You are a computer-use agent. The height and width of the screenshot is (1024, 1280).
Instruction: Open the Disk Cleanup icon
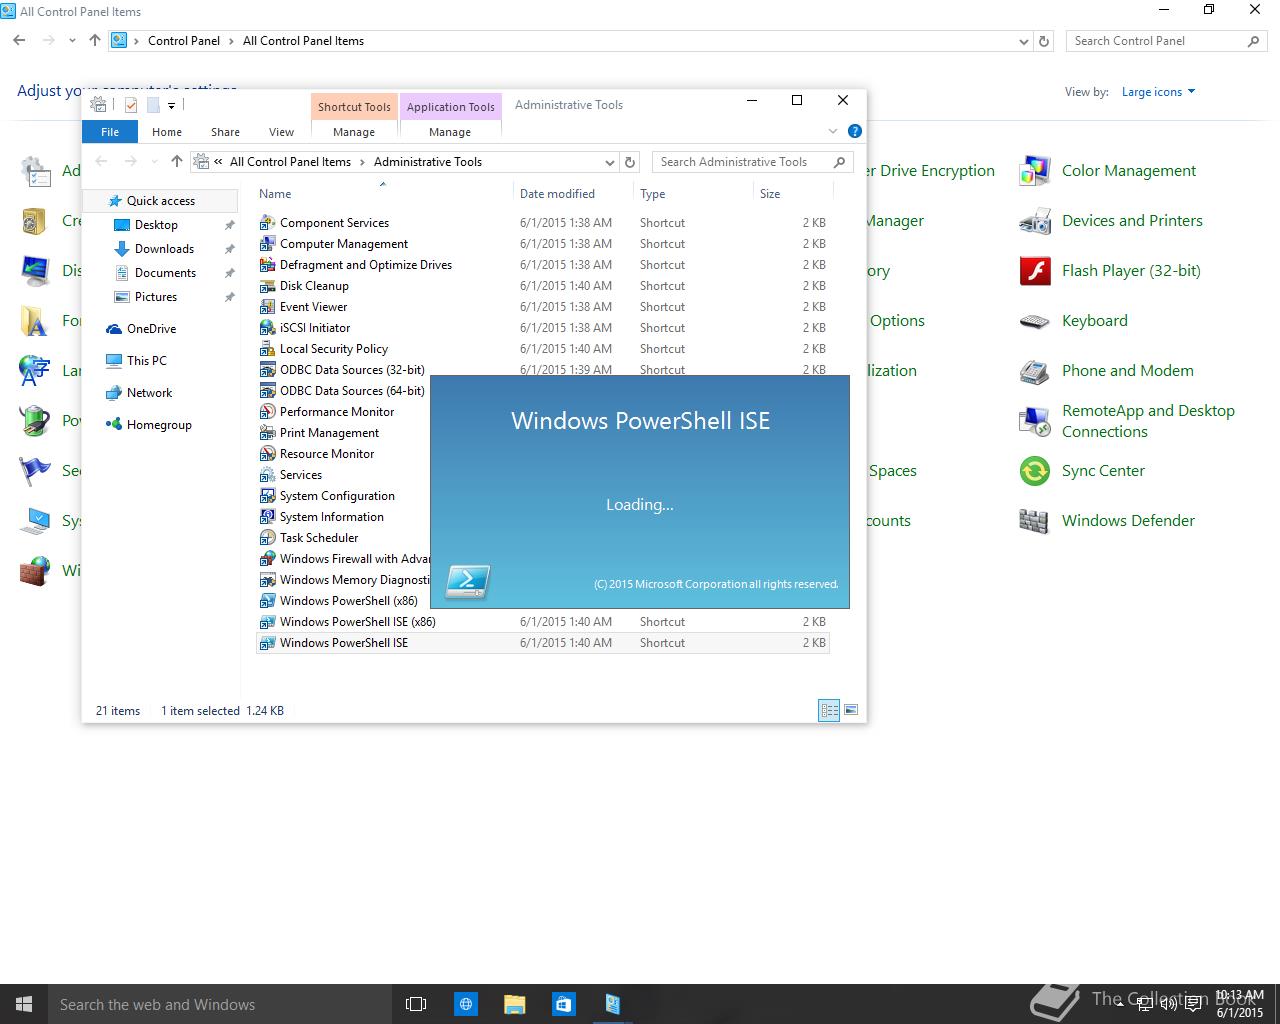[267, 286]
